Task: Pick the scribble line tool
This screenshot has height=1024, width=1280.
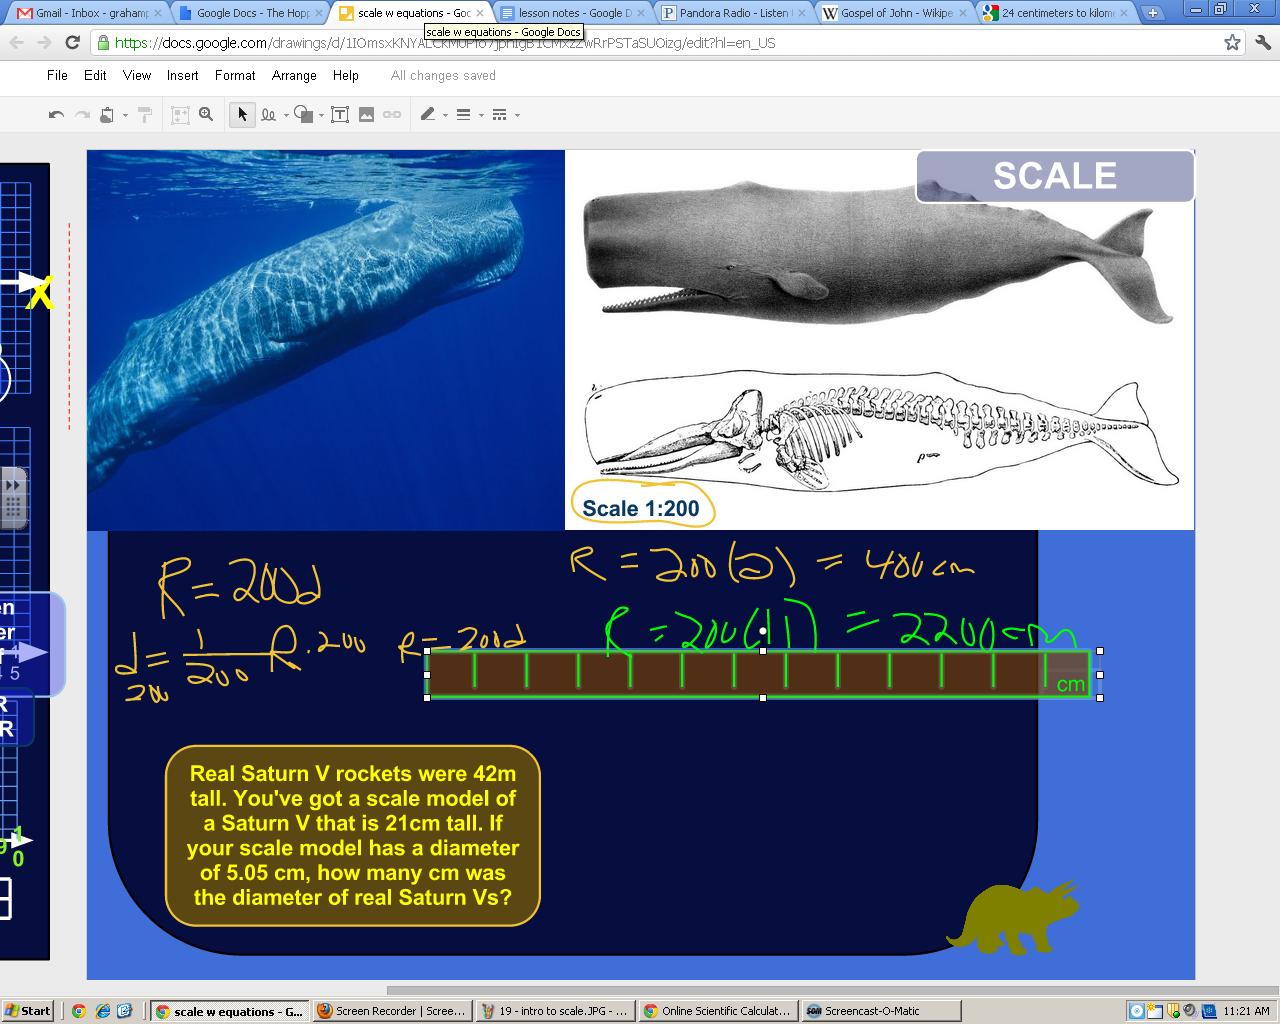Action: [x=268, y=115]
